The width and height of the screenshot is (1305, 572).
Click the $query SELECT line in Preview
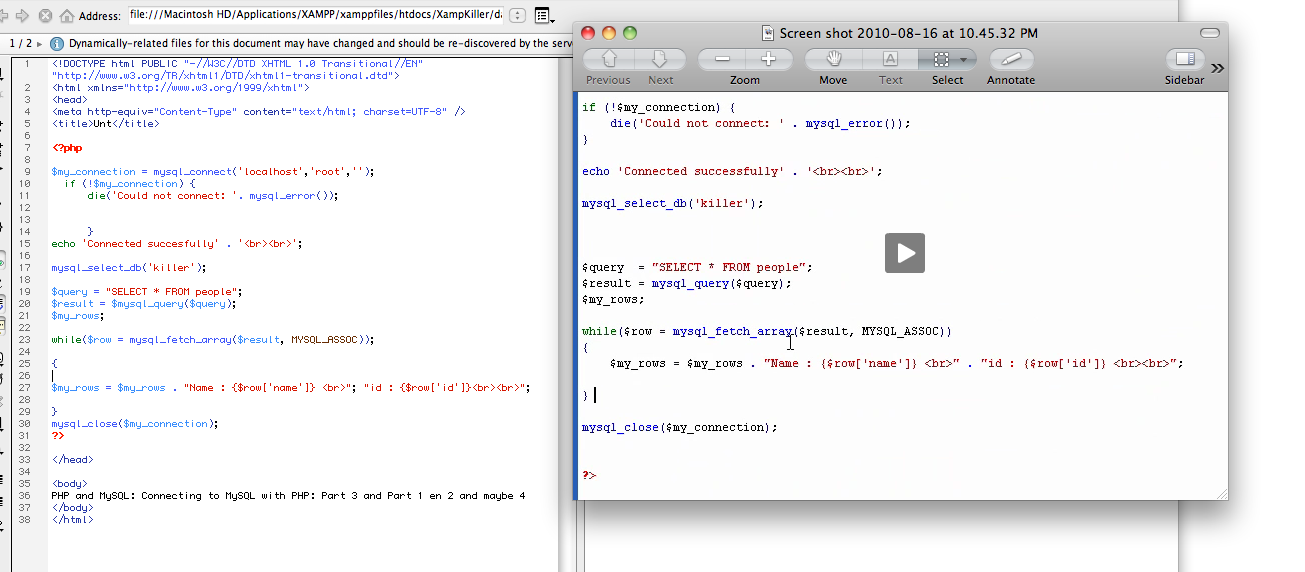698,267
